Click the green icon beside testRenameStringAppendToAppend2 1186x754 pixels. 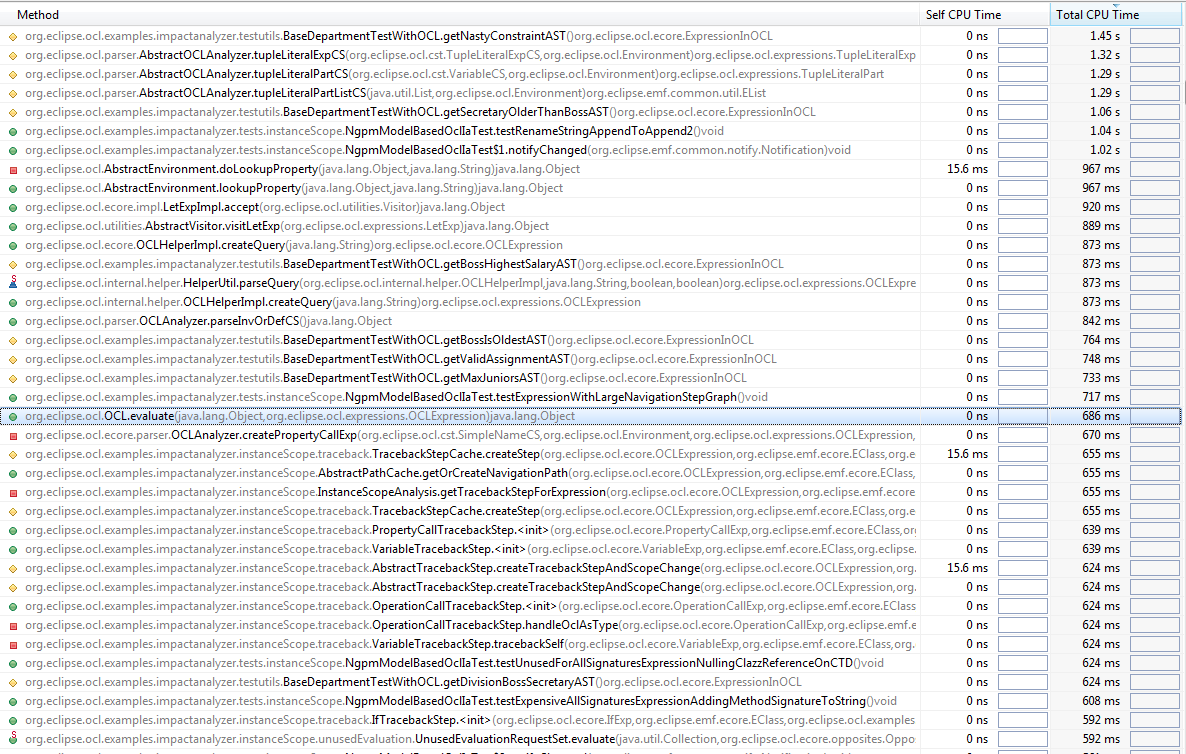13,132
